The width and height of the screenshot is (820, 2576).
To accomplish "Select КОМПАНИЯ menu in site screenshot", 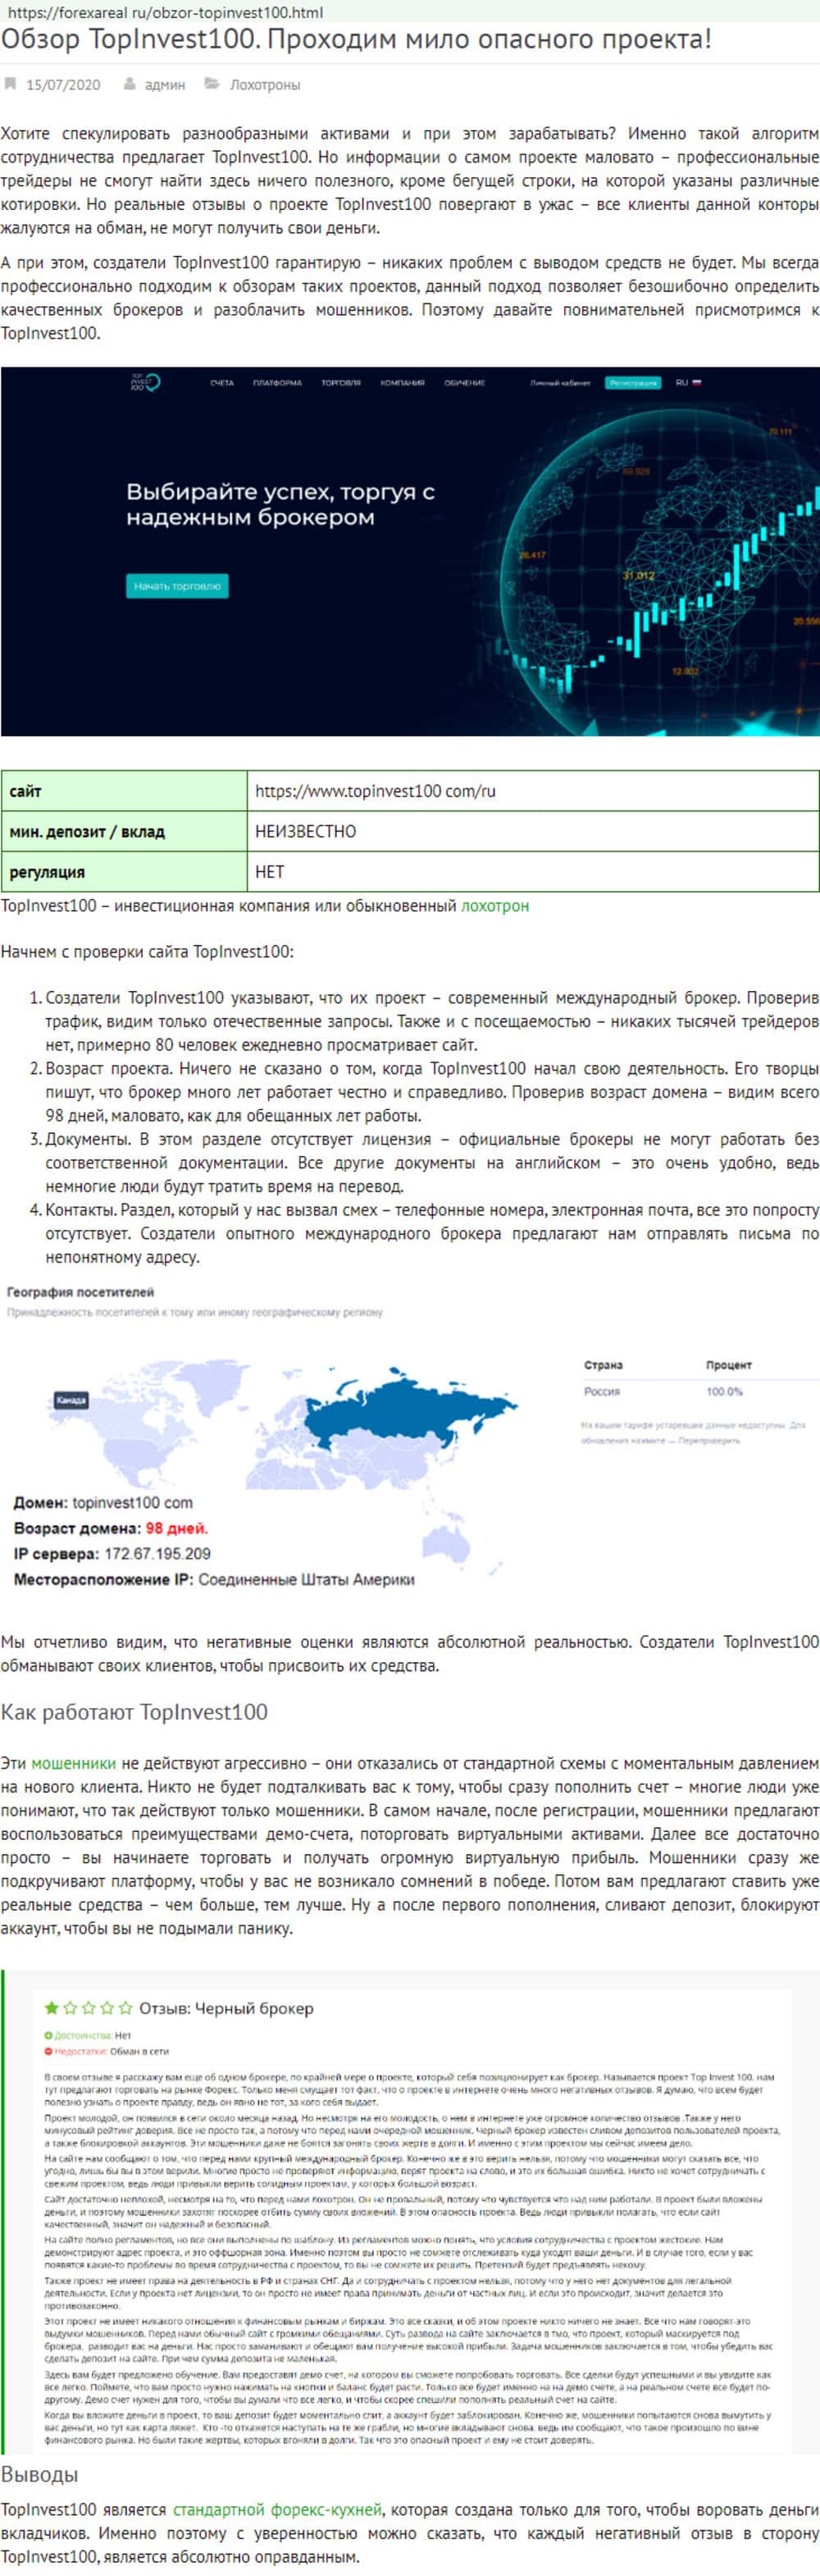I will click(x=402, y=383).
